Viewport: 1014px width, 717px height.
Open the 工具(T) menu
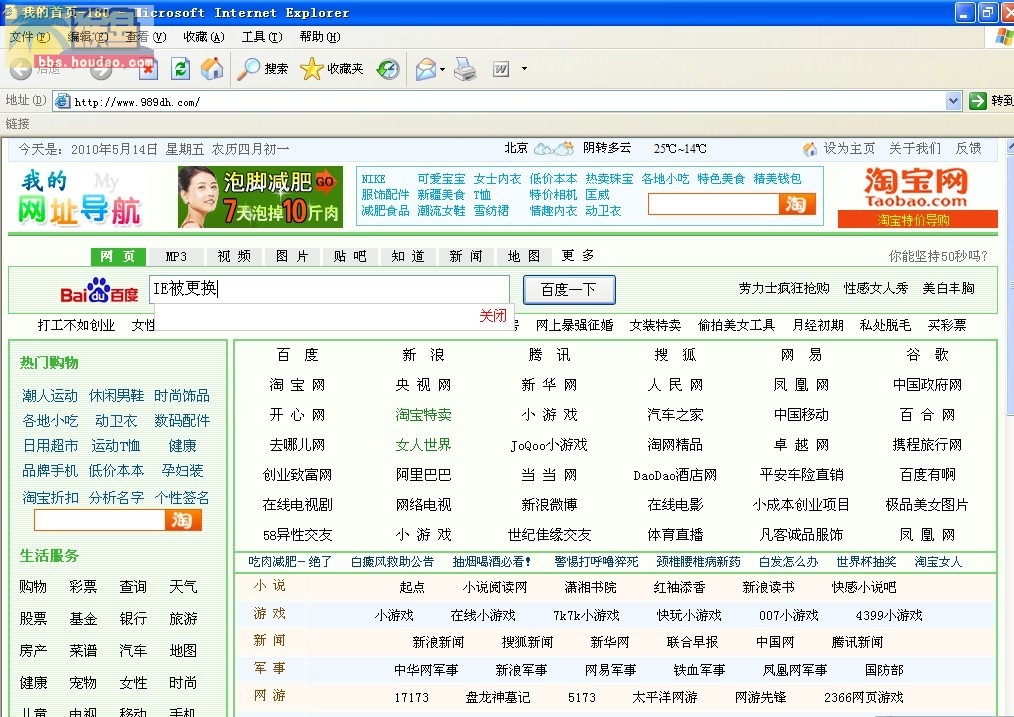(262, 37)
